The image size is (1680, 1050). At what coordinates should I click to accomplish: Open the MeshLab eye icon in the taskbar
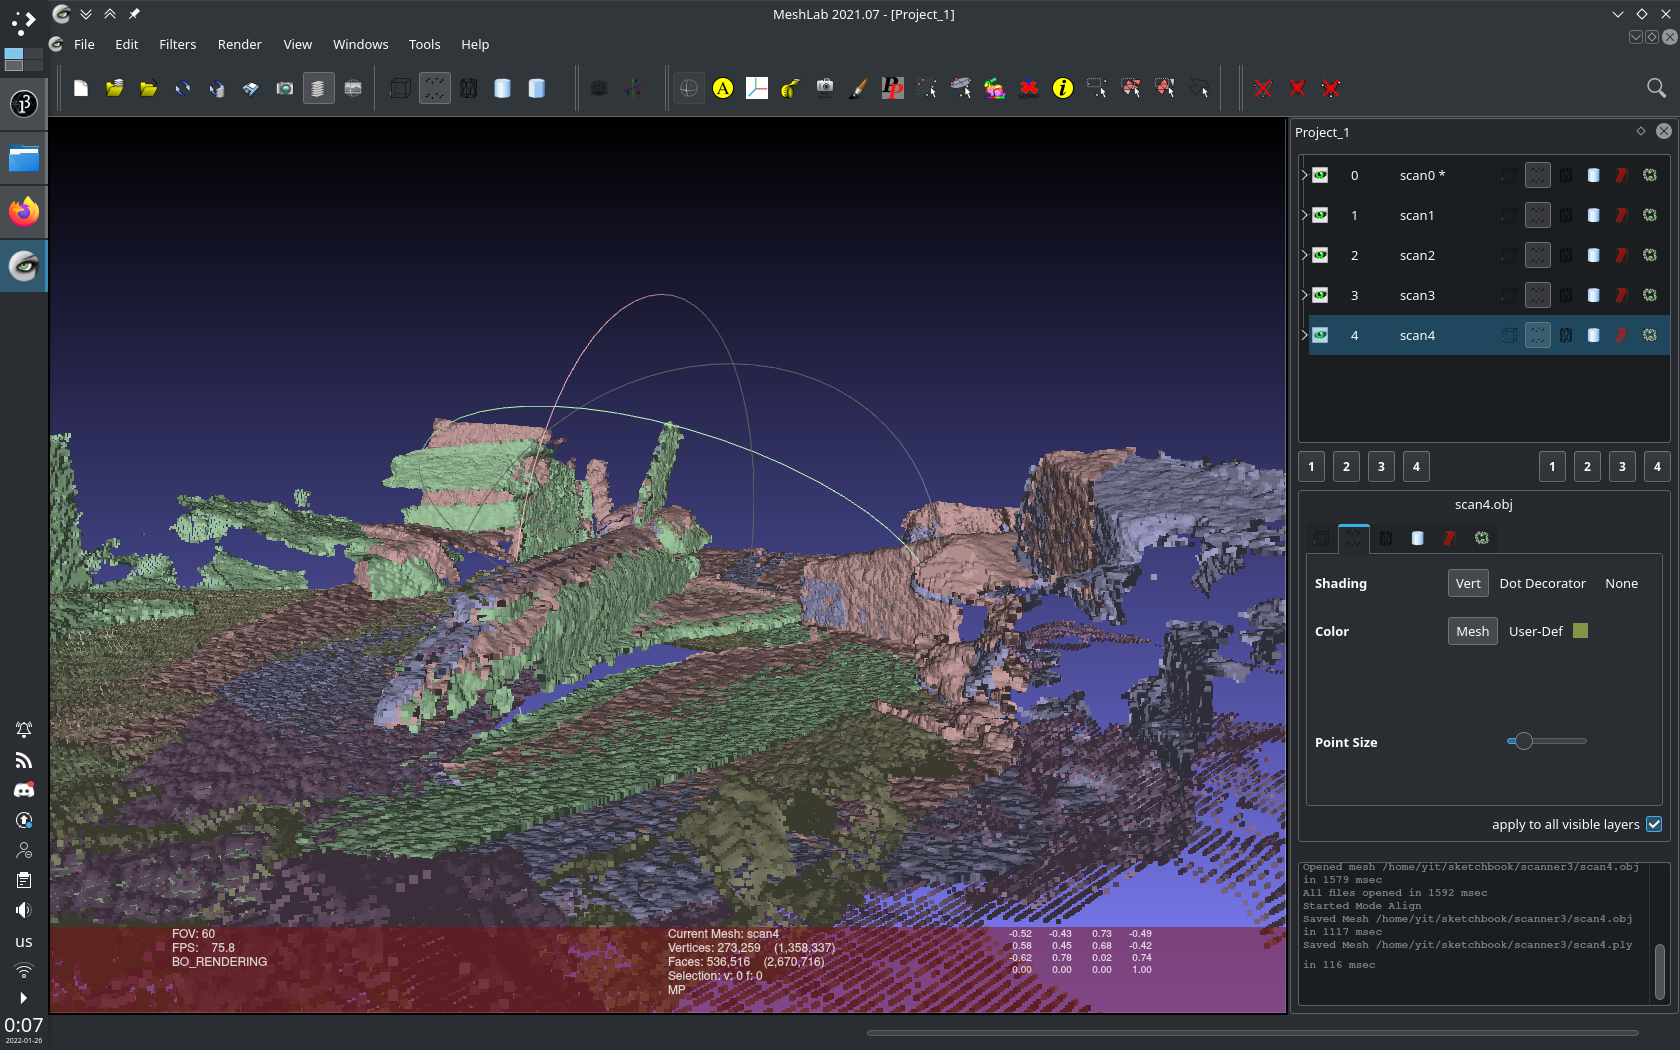(x=24, y=266)
